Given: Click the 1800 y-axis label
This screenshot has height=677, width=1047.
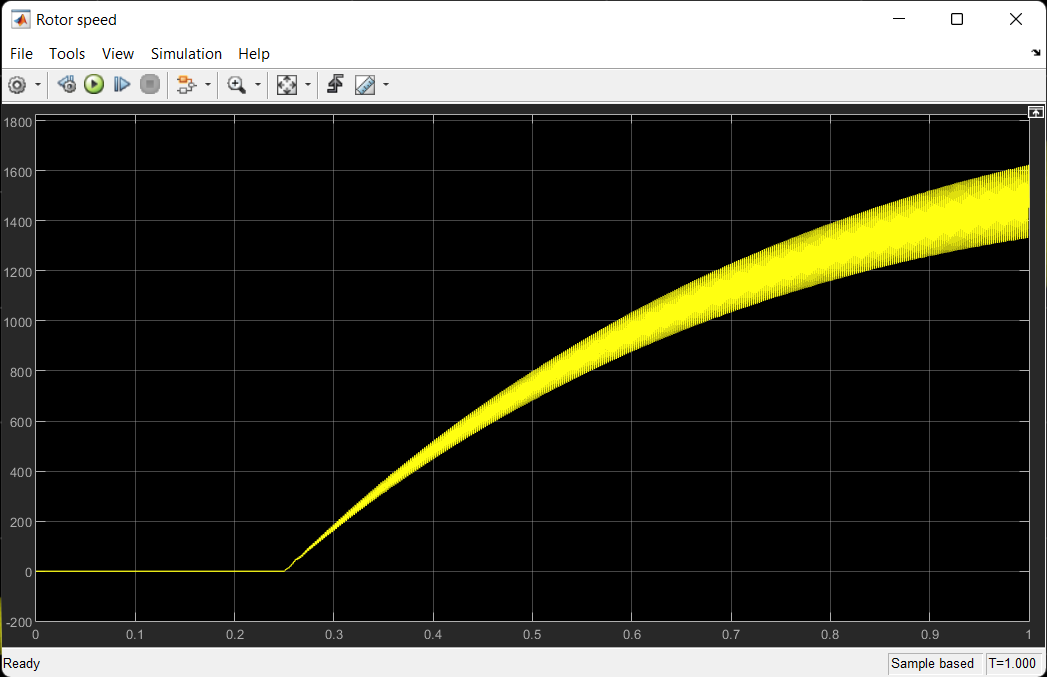Looking at the screenshot, I should (x=18, y=122).
